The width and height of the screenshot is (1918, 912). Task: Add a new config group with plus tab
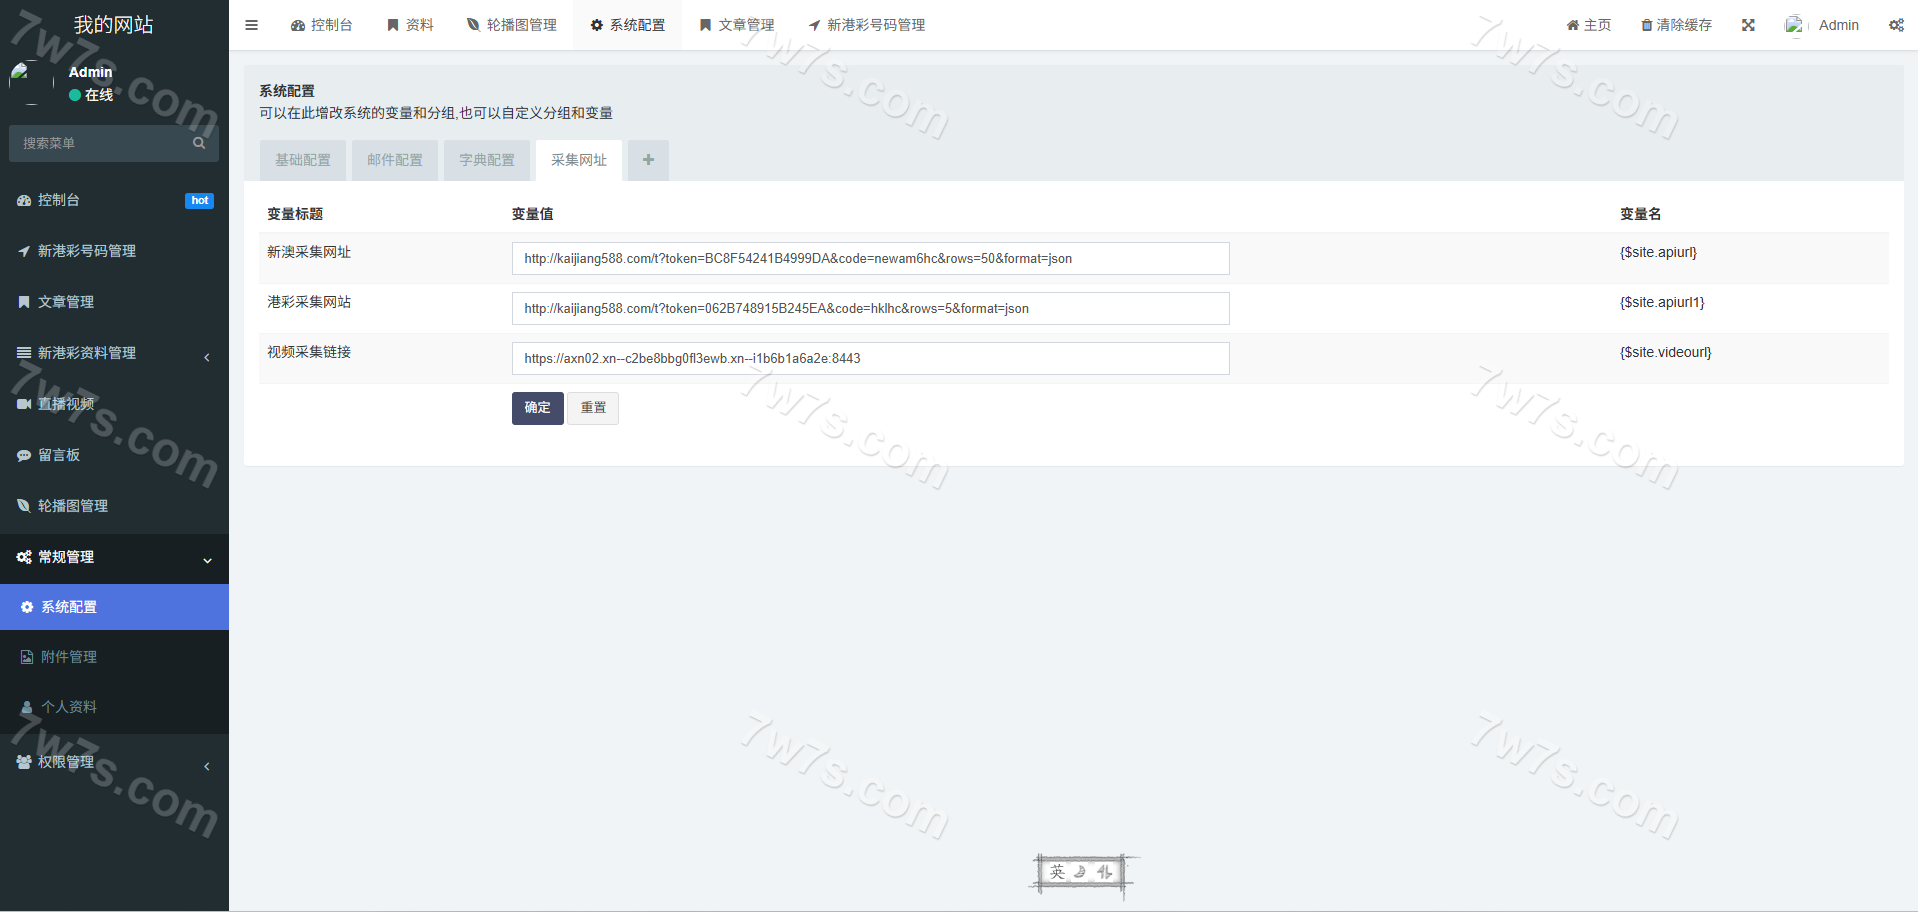[x=648, y=160]
